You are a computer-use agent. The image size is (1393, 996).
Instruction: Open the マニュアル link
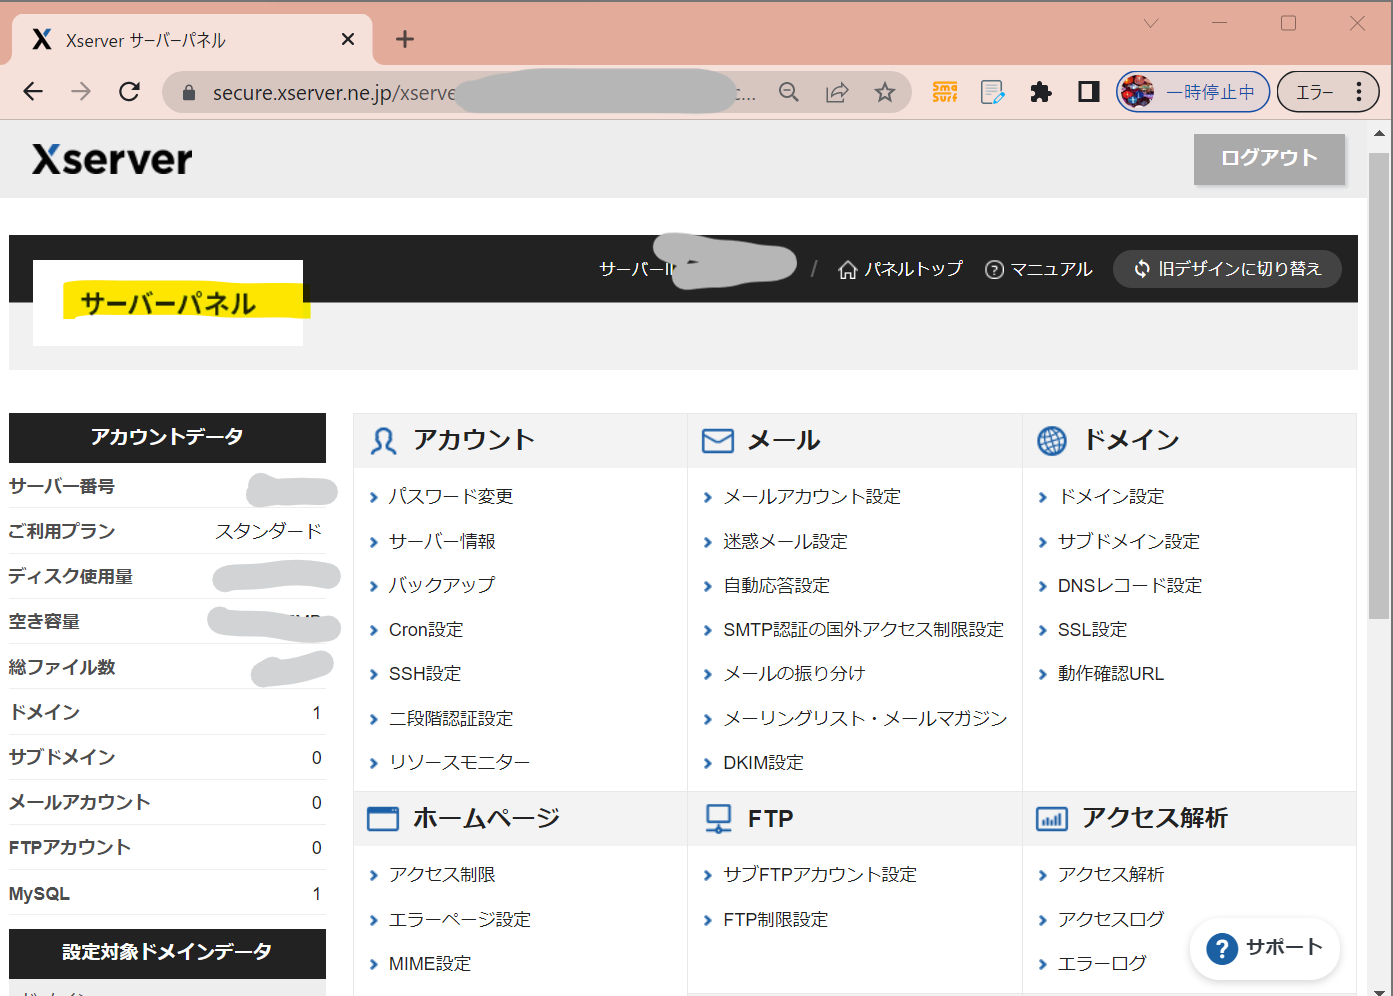pyautogui.click(x=1039, y=269)
